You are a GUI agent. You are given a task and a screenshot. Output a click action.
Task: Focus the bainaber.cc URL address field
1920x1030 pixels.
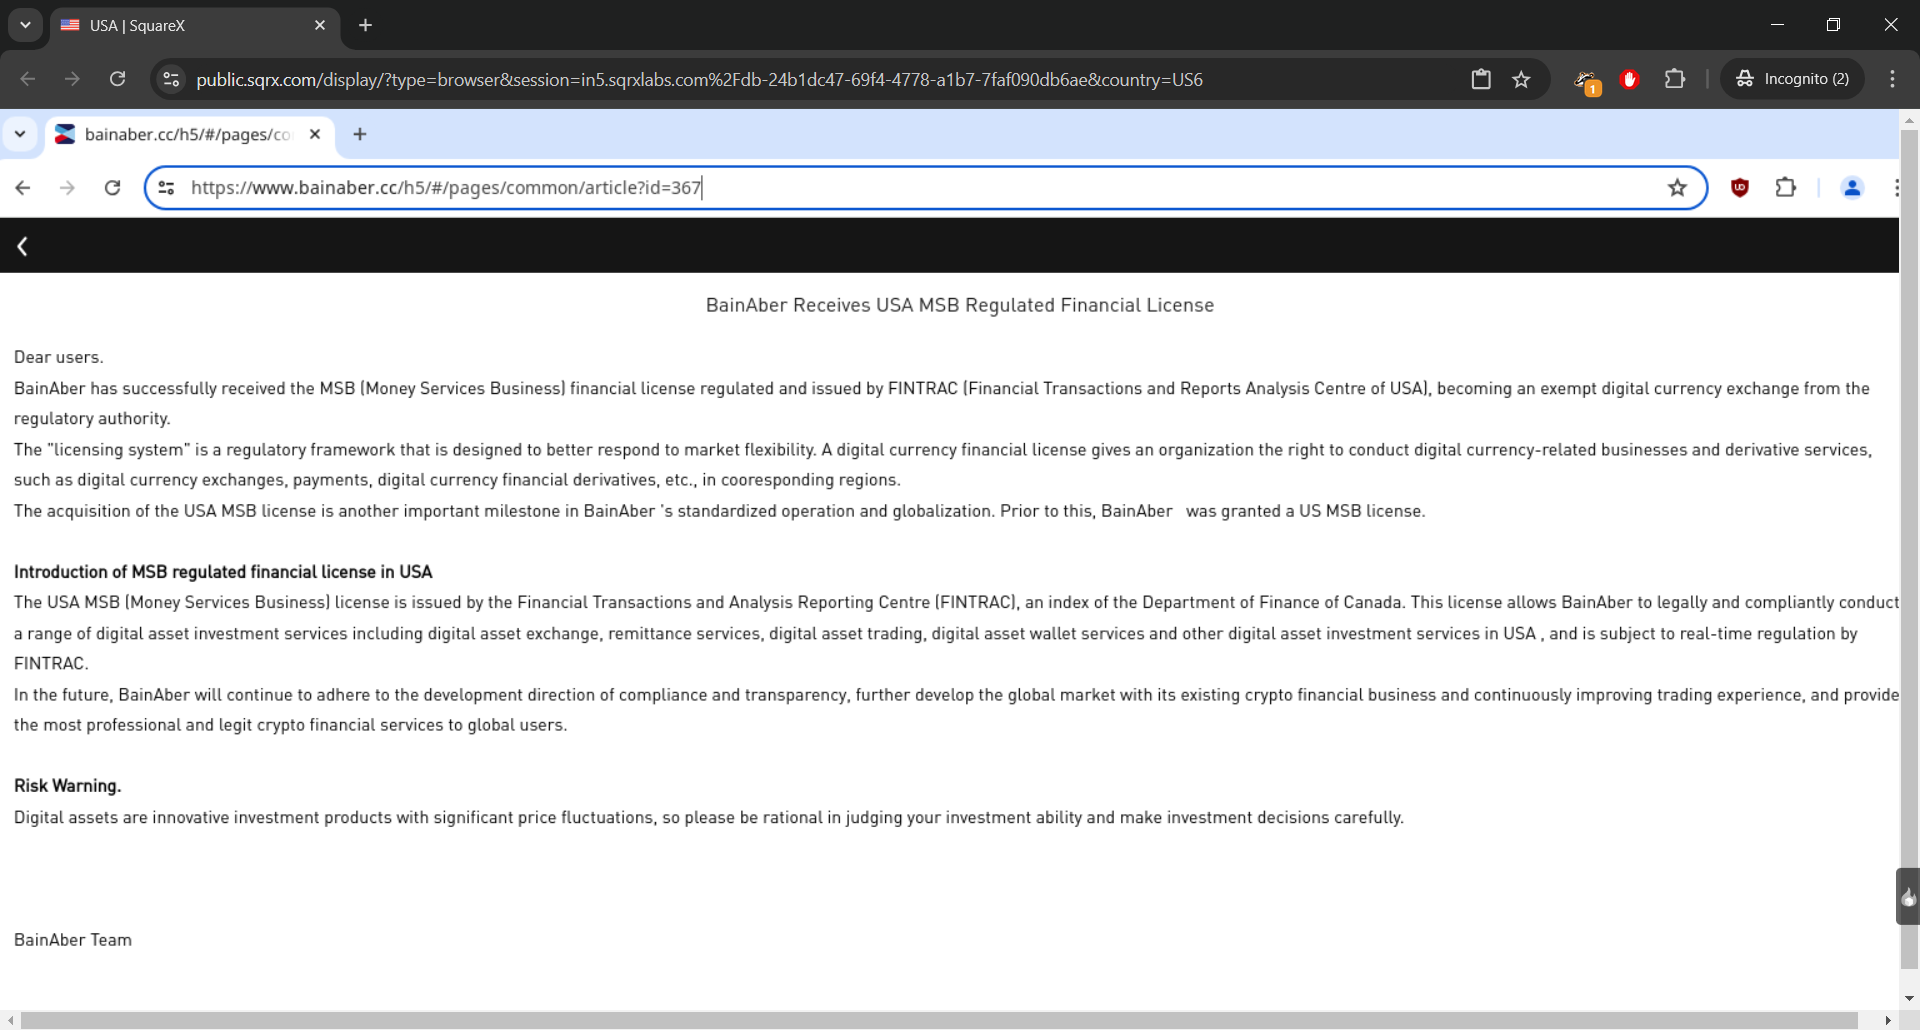900,188
